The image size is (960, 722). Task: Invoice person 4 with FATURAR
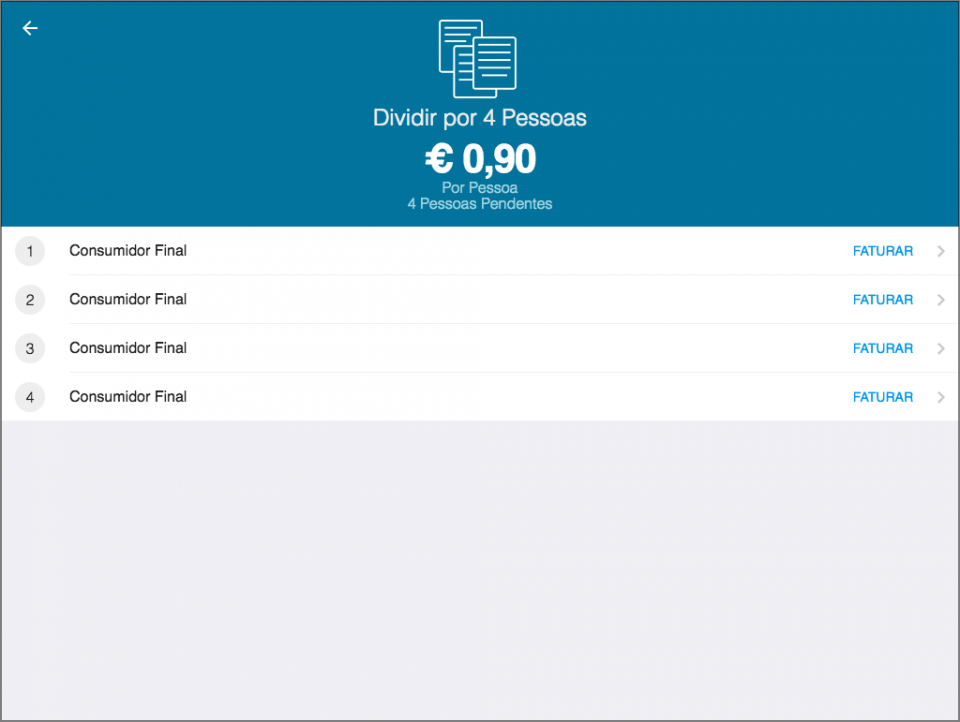click(x=882, y=397)
